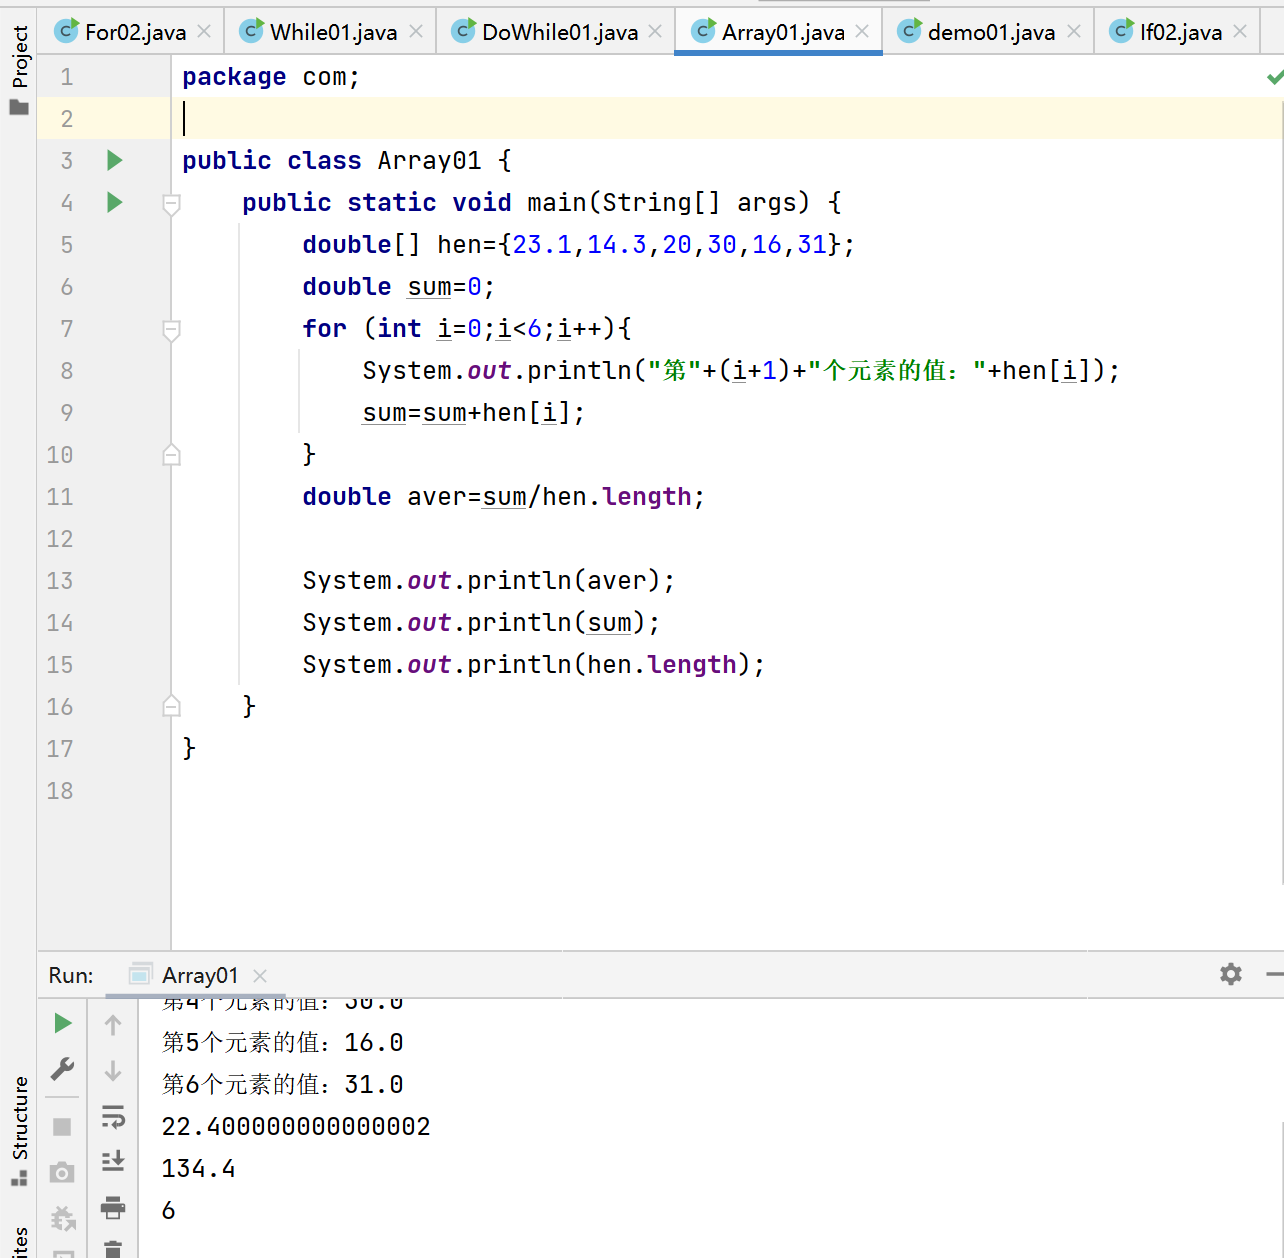Click 'double aver=sum/hen.length;' line
The width and height of the screenshot is (1284, 1258).
pyautogui.click(x=503, y=497)
